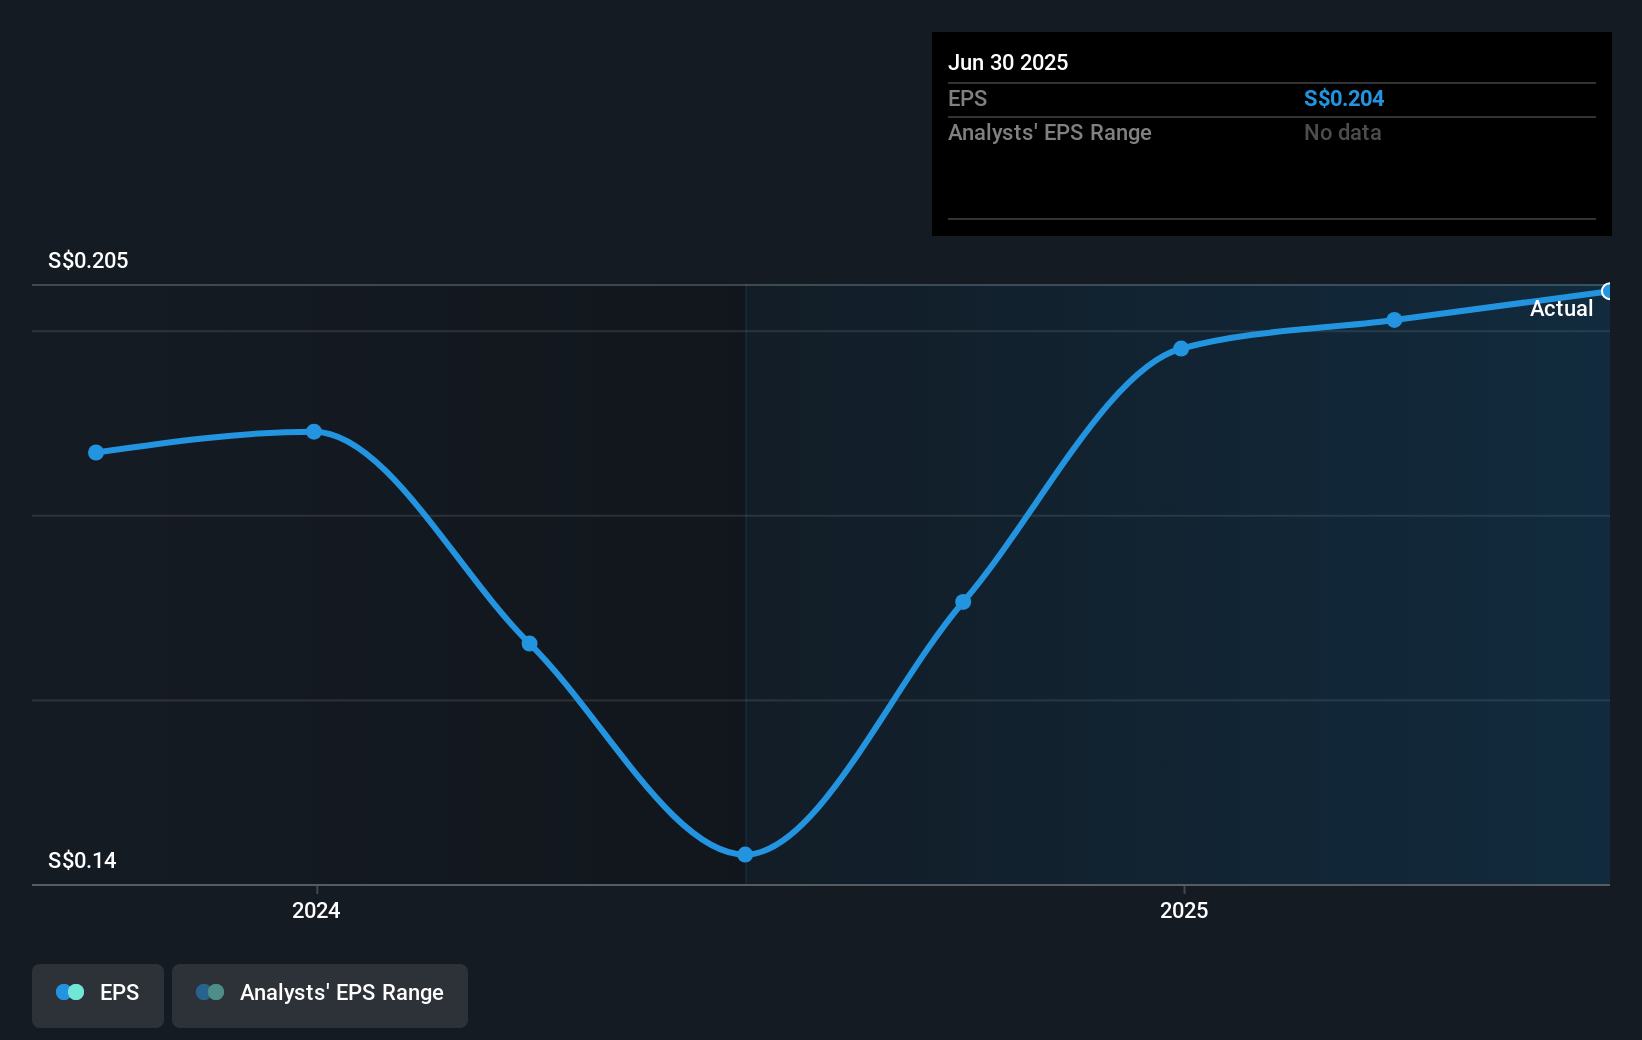Click the data point just before the decline begins

[x=315, y=431]
